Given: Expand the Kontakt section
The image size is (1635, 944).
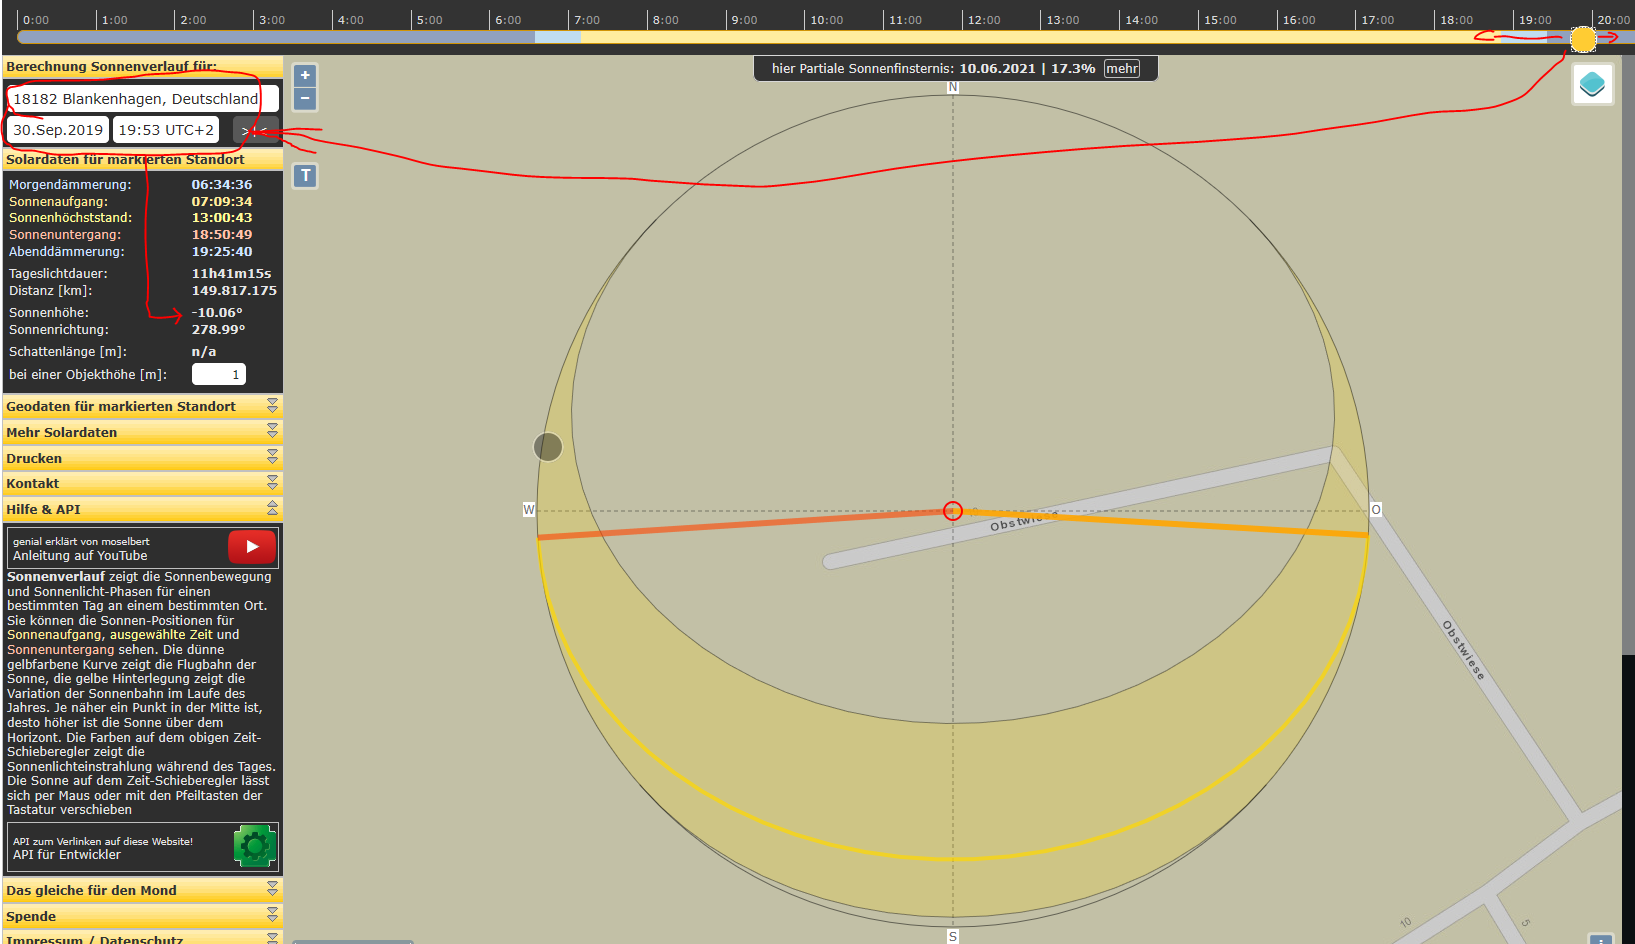Looking at the screenshot, I should (x=143, y=483).
